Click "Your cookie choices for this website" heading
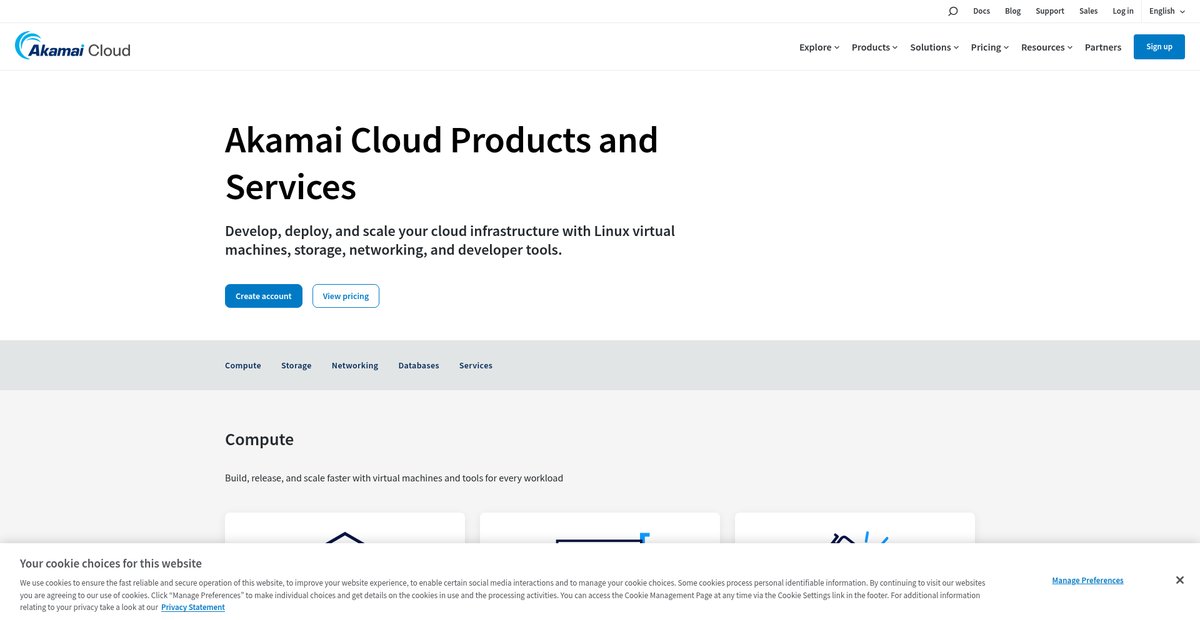 (111, 563)
